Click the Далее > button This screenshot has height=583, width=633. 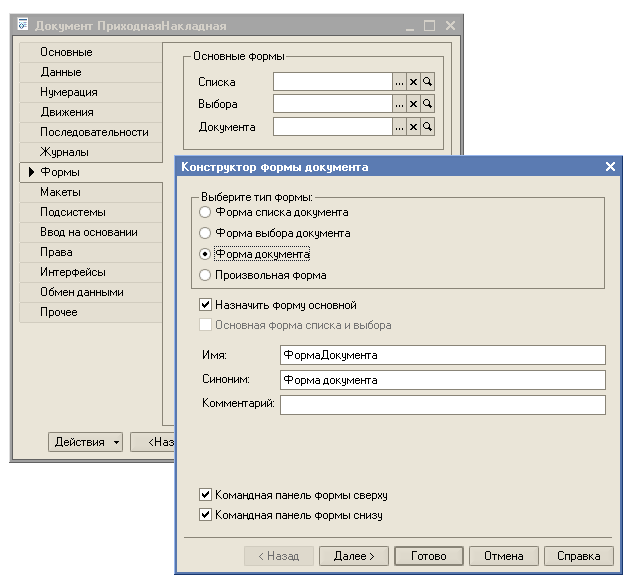pos(354,556)
